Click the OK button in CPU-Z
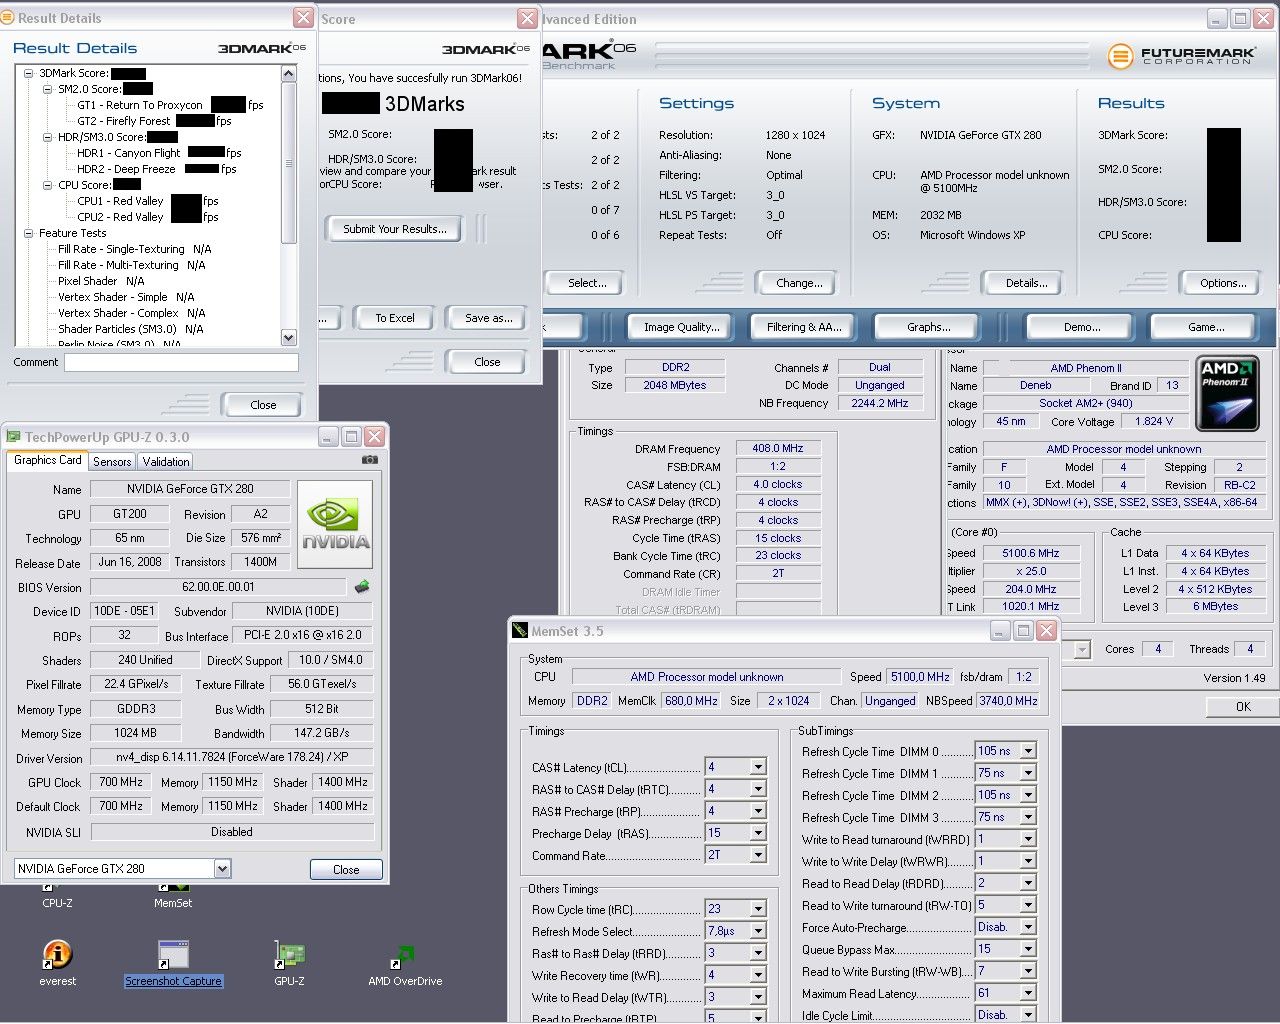The width and height of the screenshot is (1280, 1024). point(1243,706)
